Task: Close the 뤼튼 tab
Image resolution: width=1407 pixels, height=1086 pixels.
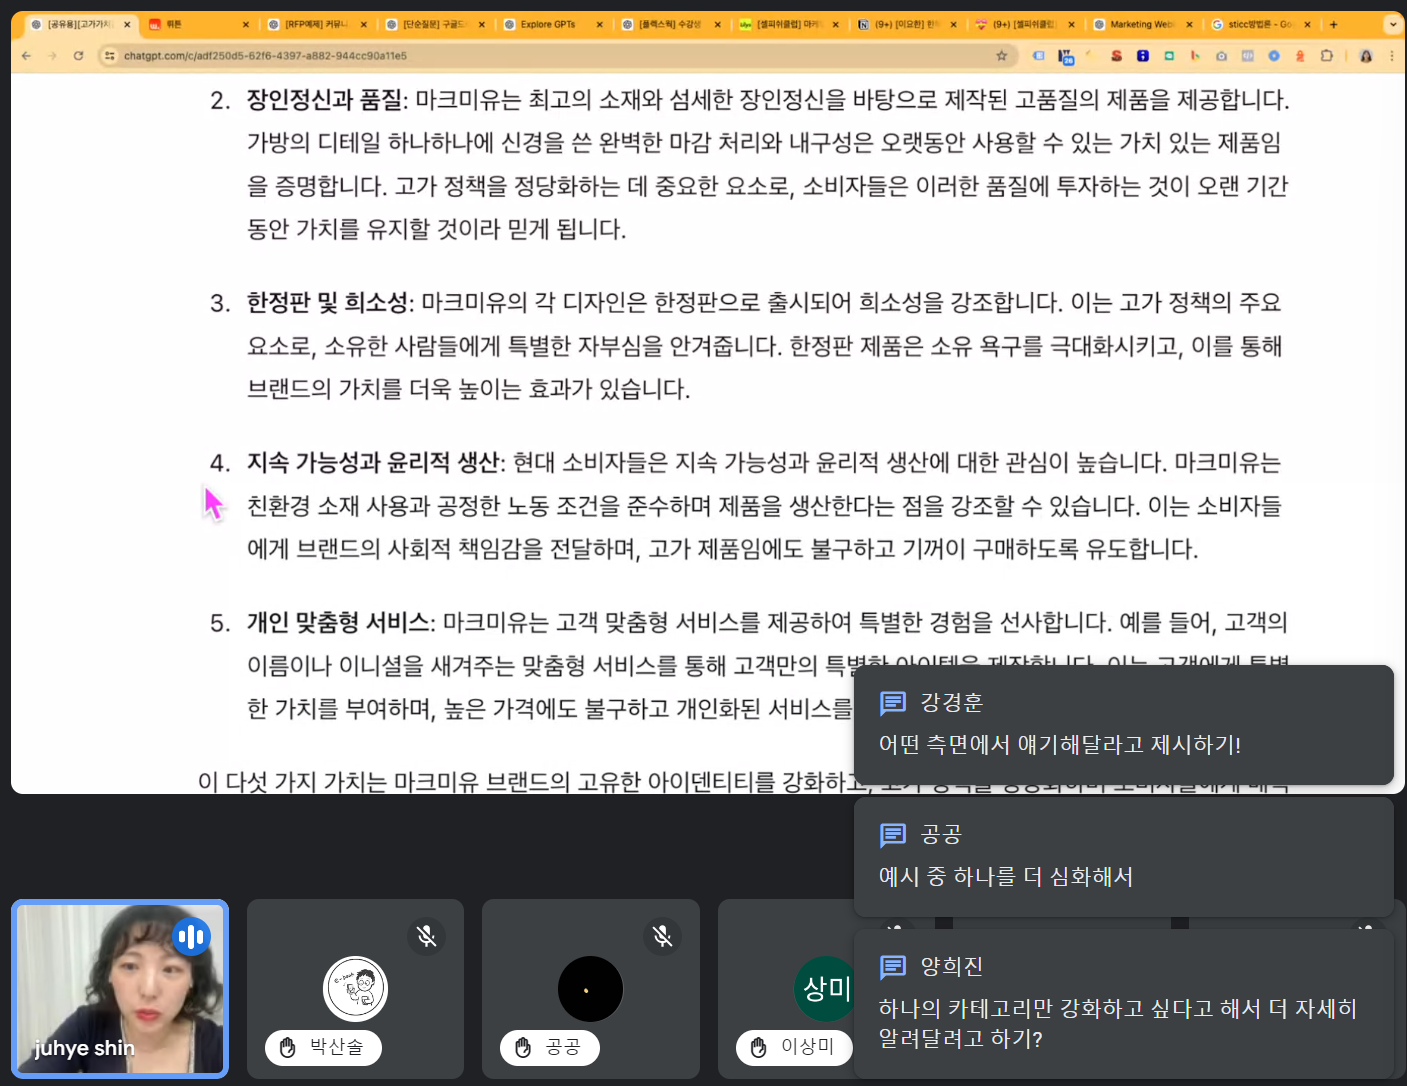Action: click(x=245, y=24)
